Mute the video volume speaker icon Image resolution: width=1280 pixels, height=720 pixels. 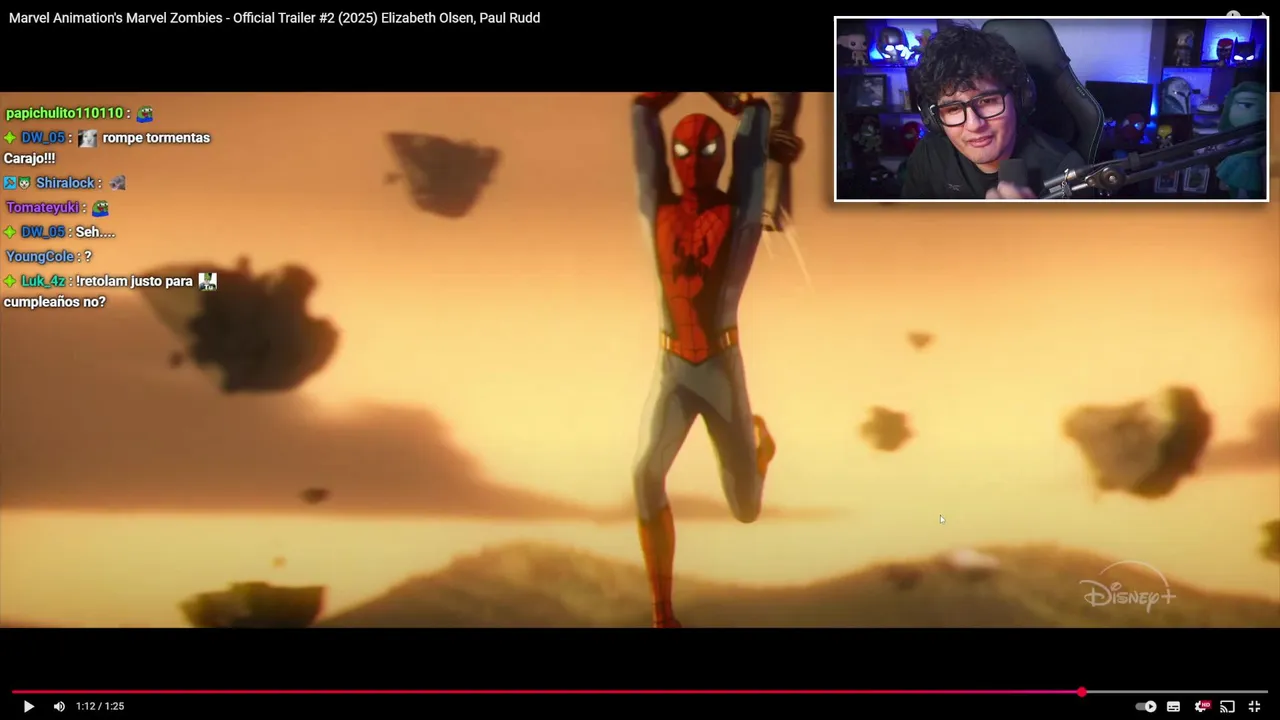59,706
